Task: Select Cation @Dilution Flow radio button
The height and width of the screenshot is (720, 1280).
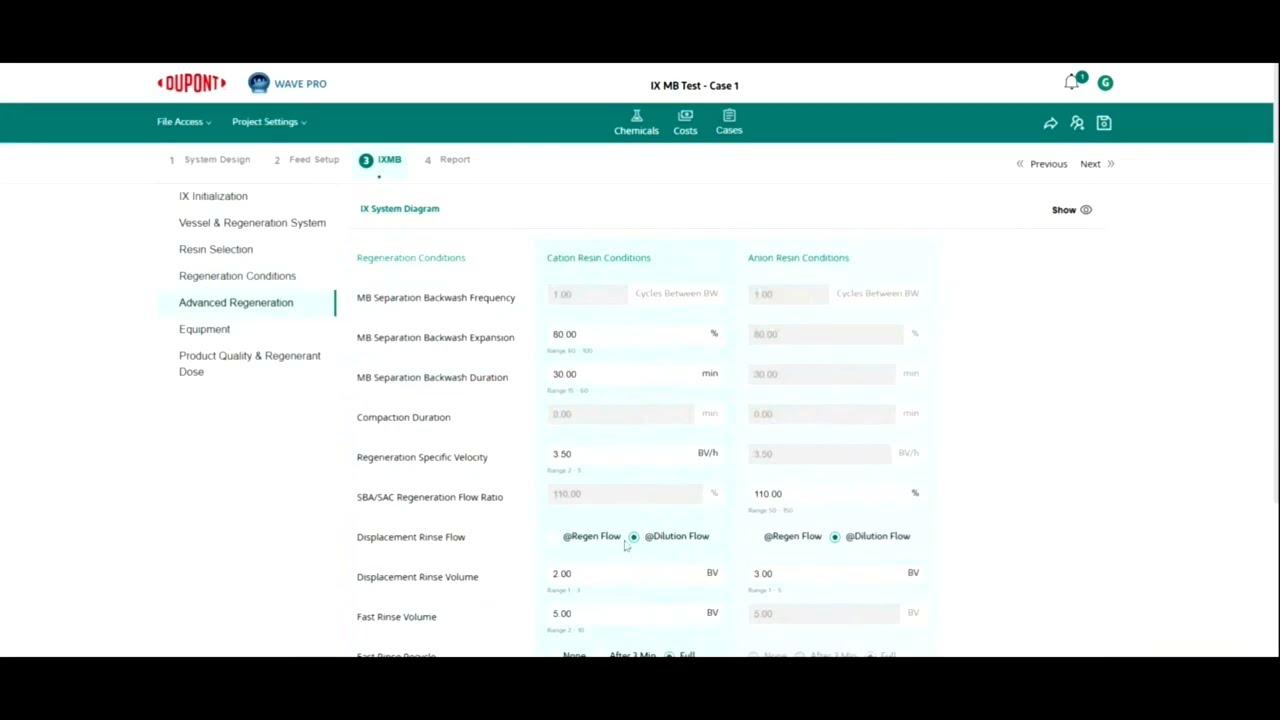Action: (634, 537)
